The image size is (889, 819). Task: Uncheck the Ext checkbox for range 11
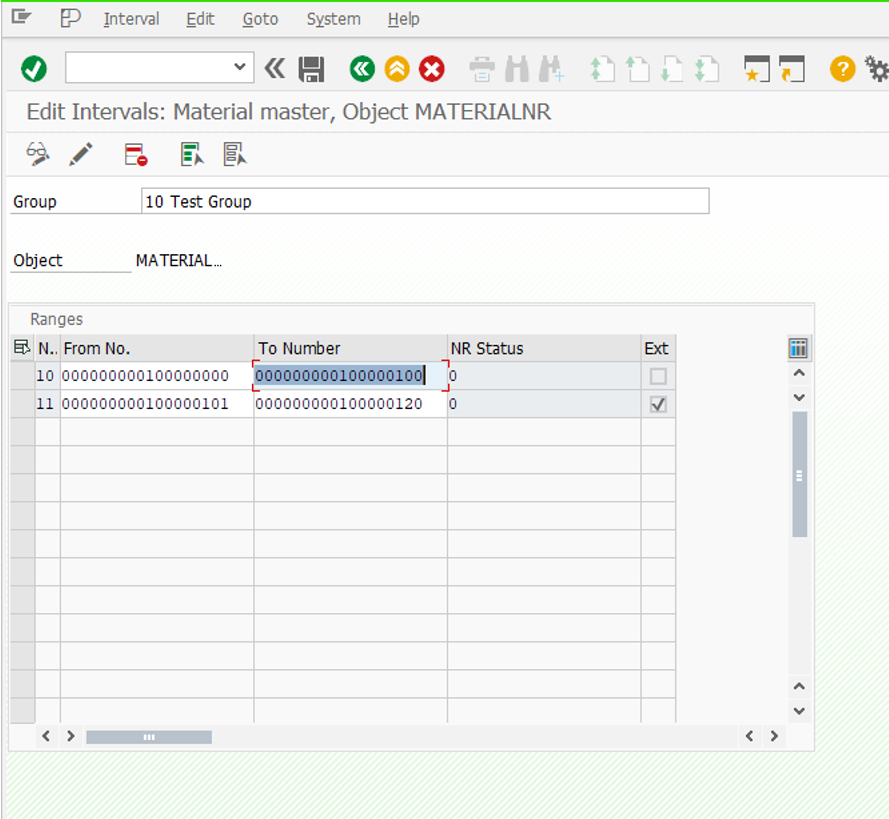coord(658,405)
